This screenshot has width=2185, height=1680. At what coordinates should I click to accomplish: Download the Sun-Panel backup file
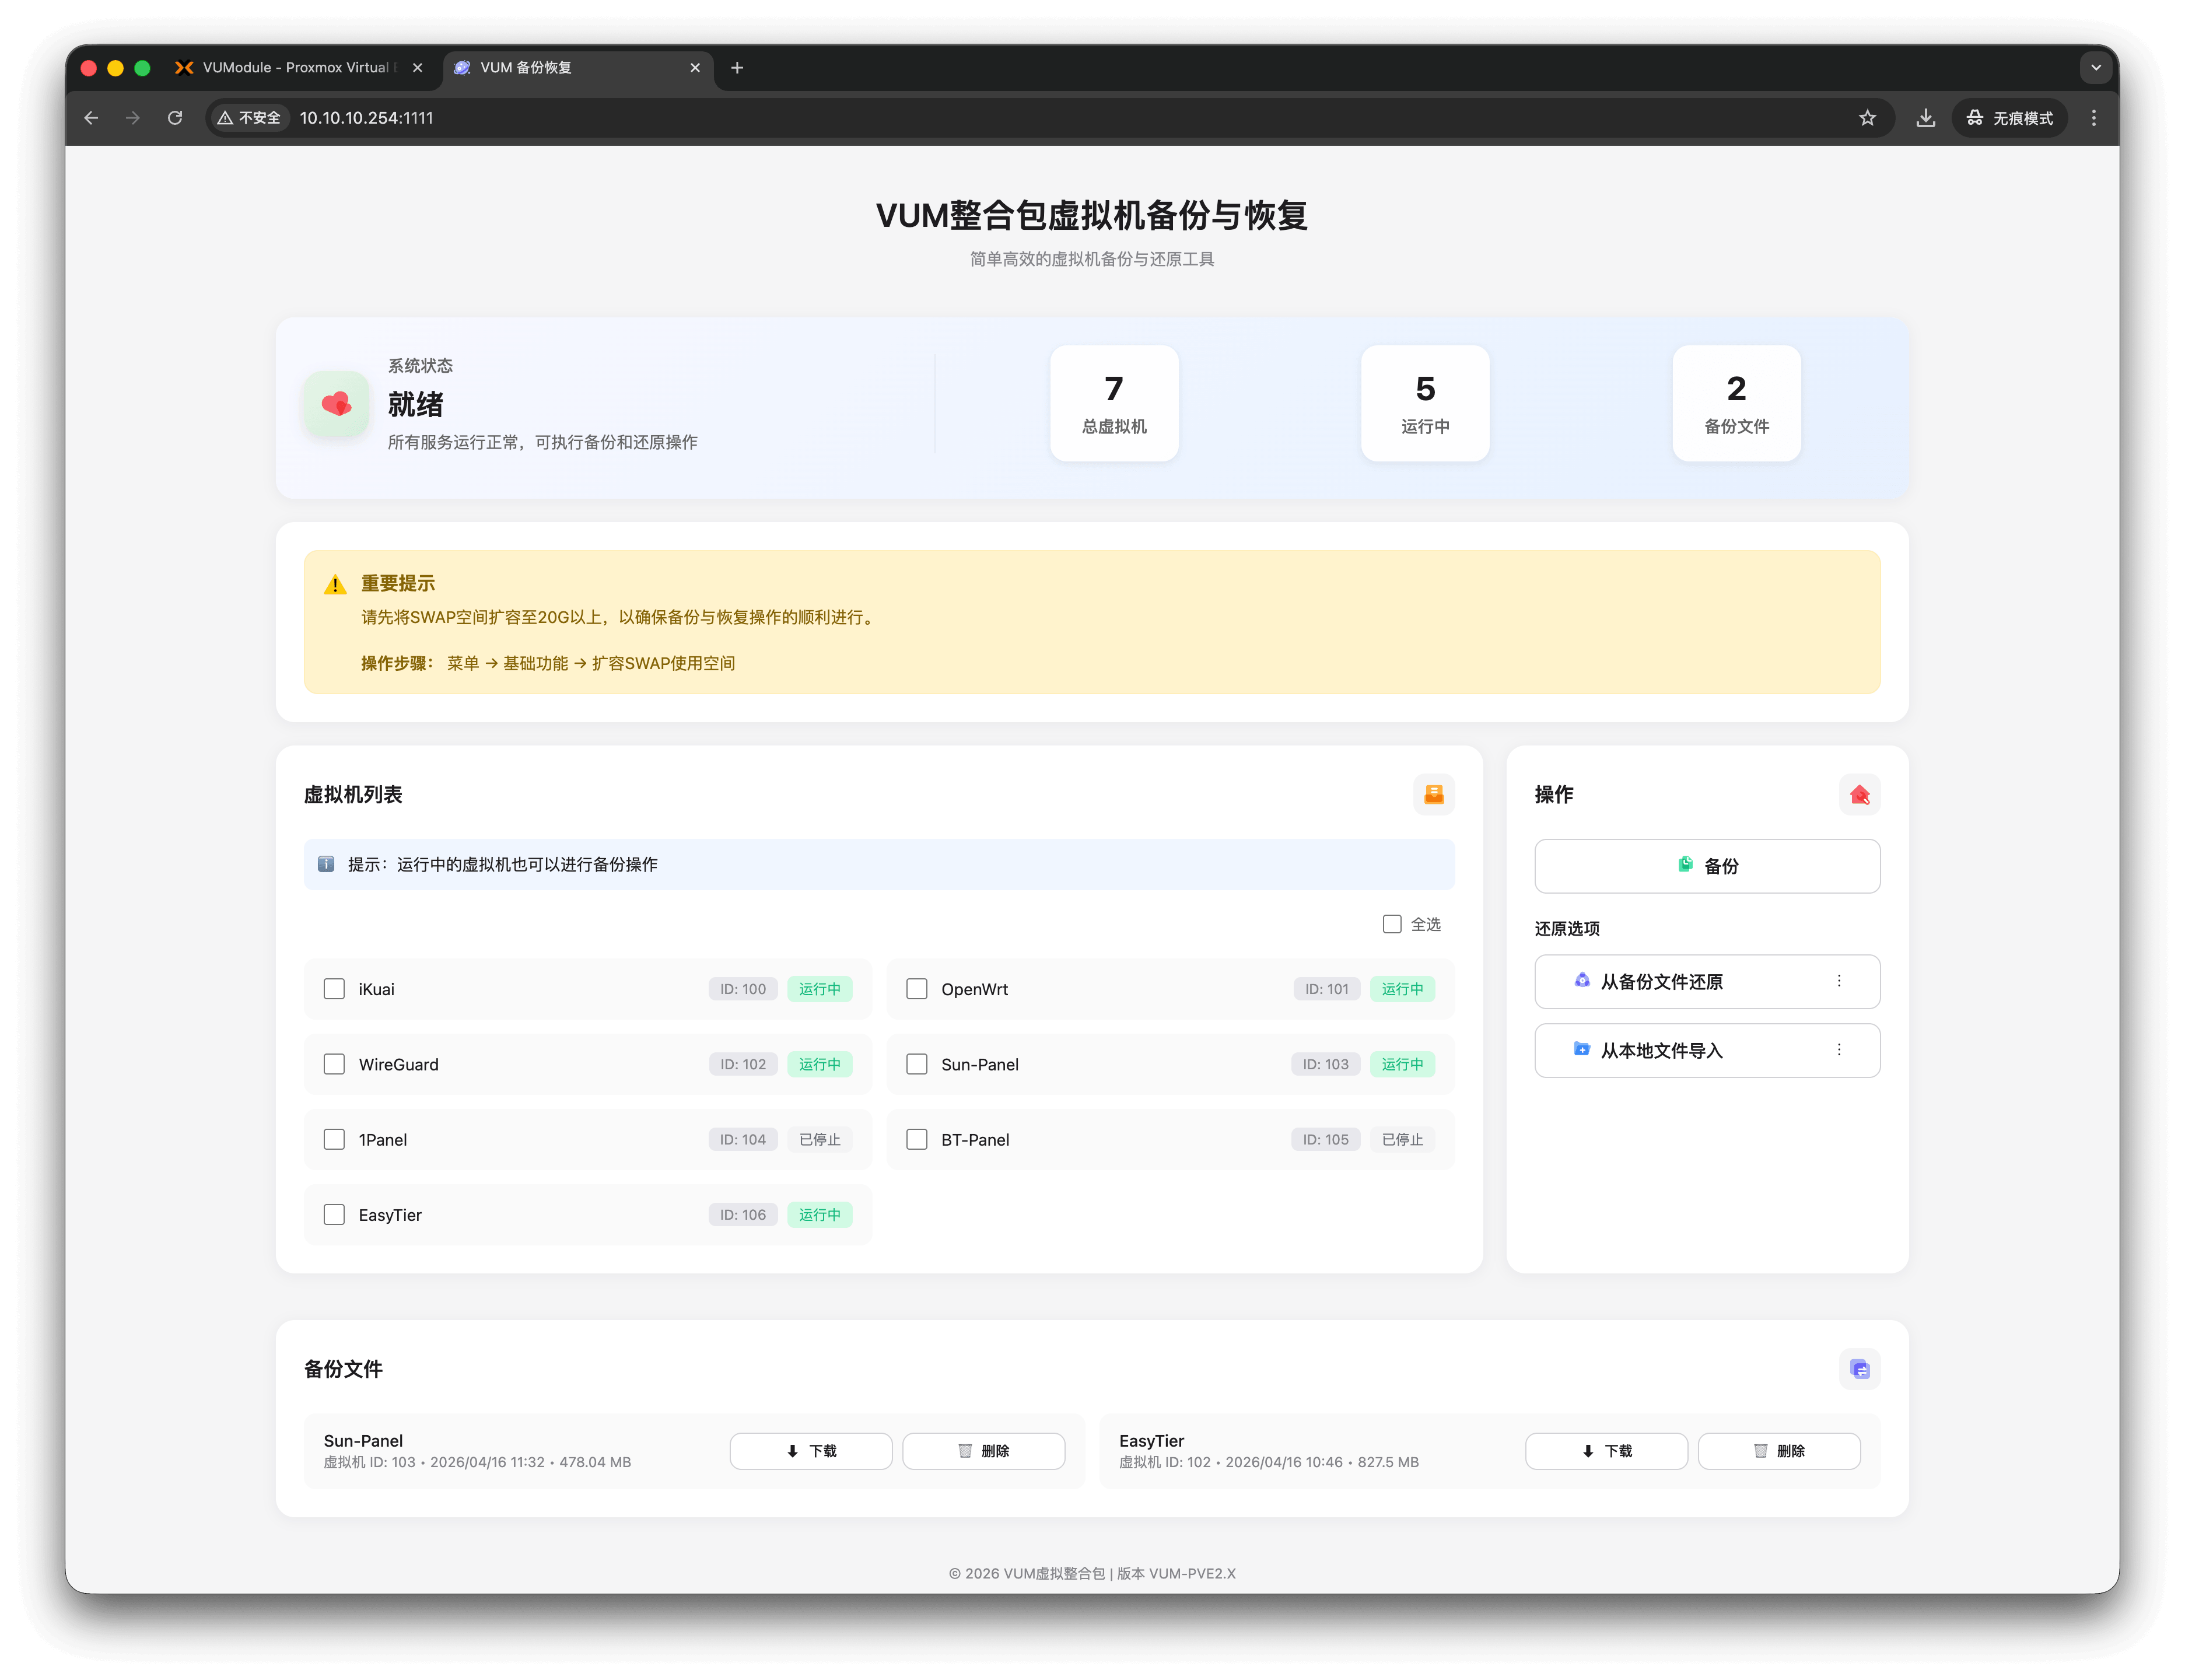click(810, 1451)
